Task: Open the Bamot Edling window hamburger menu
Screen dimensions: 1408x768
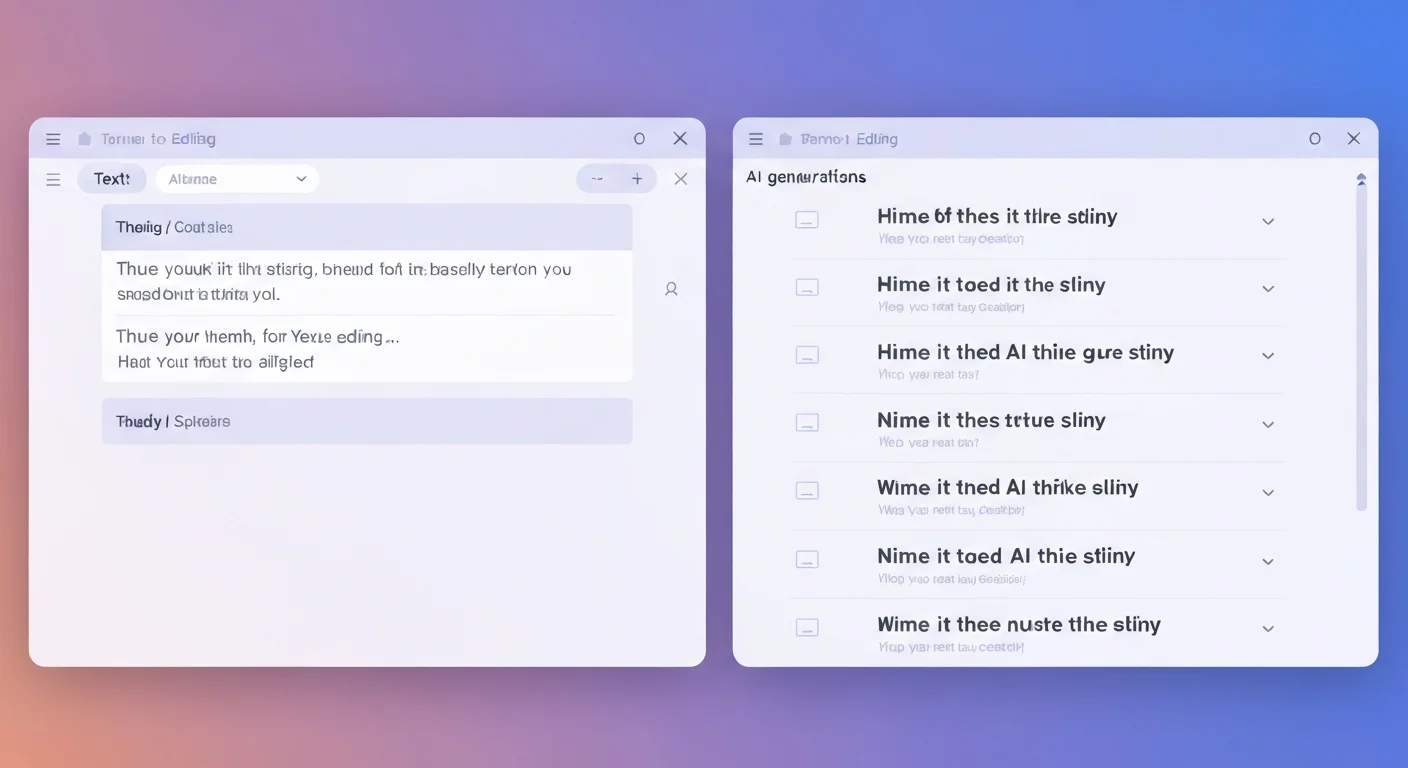Action: coord(756,138)
